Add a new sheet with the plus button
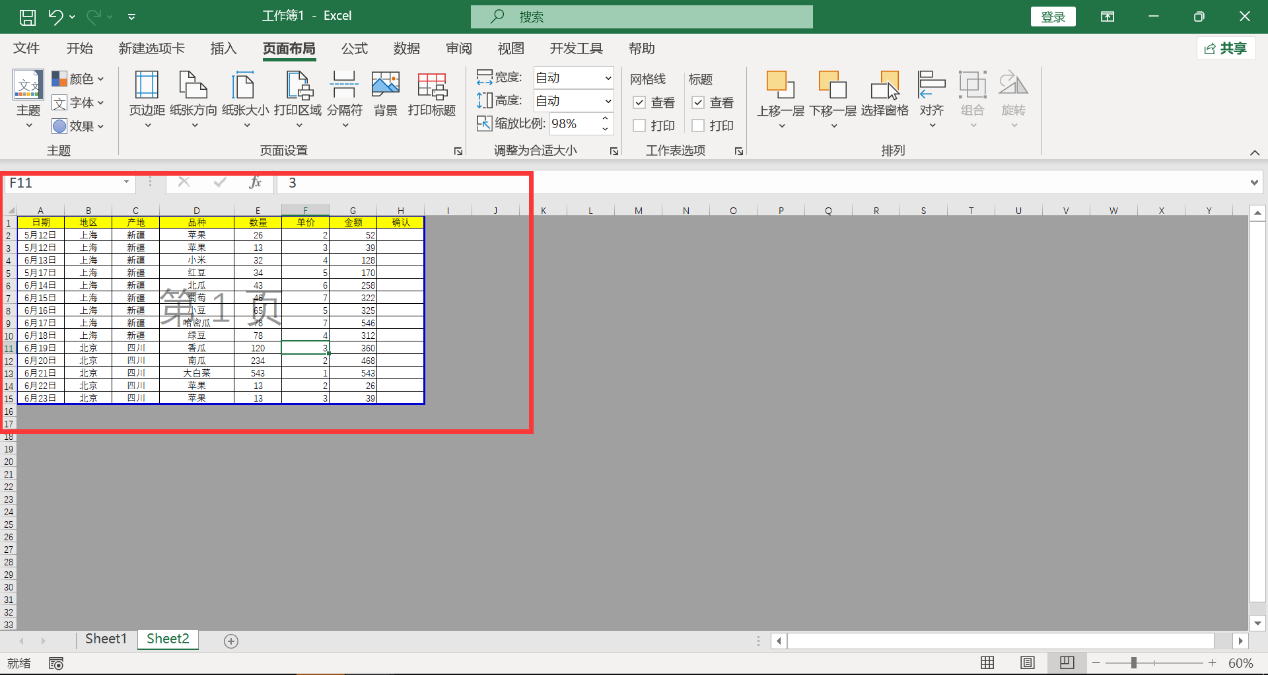Viewport: 1268px width, 675px height. [231, 640]
